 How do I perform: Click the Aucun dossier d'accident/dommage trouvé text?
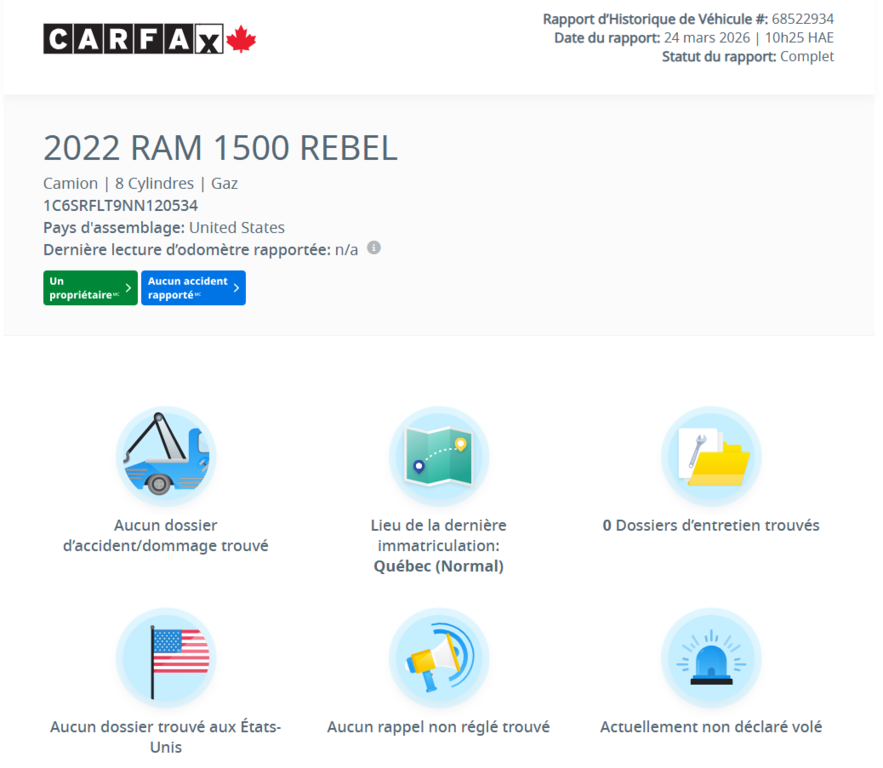(x=166, y=536)
